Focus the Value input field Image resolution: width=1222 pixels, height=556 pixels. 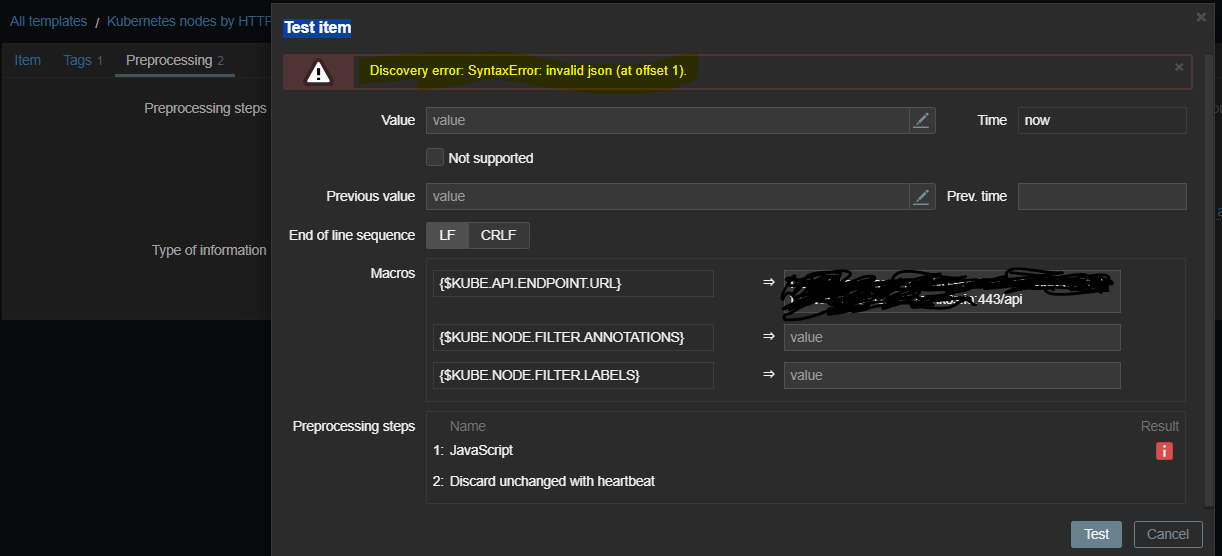click(668, 120)
